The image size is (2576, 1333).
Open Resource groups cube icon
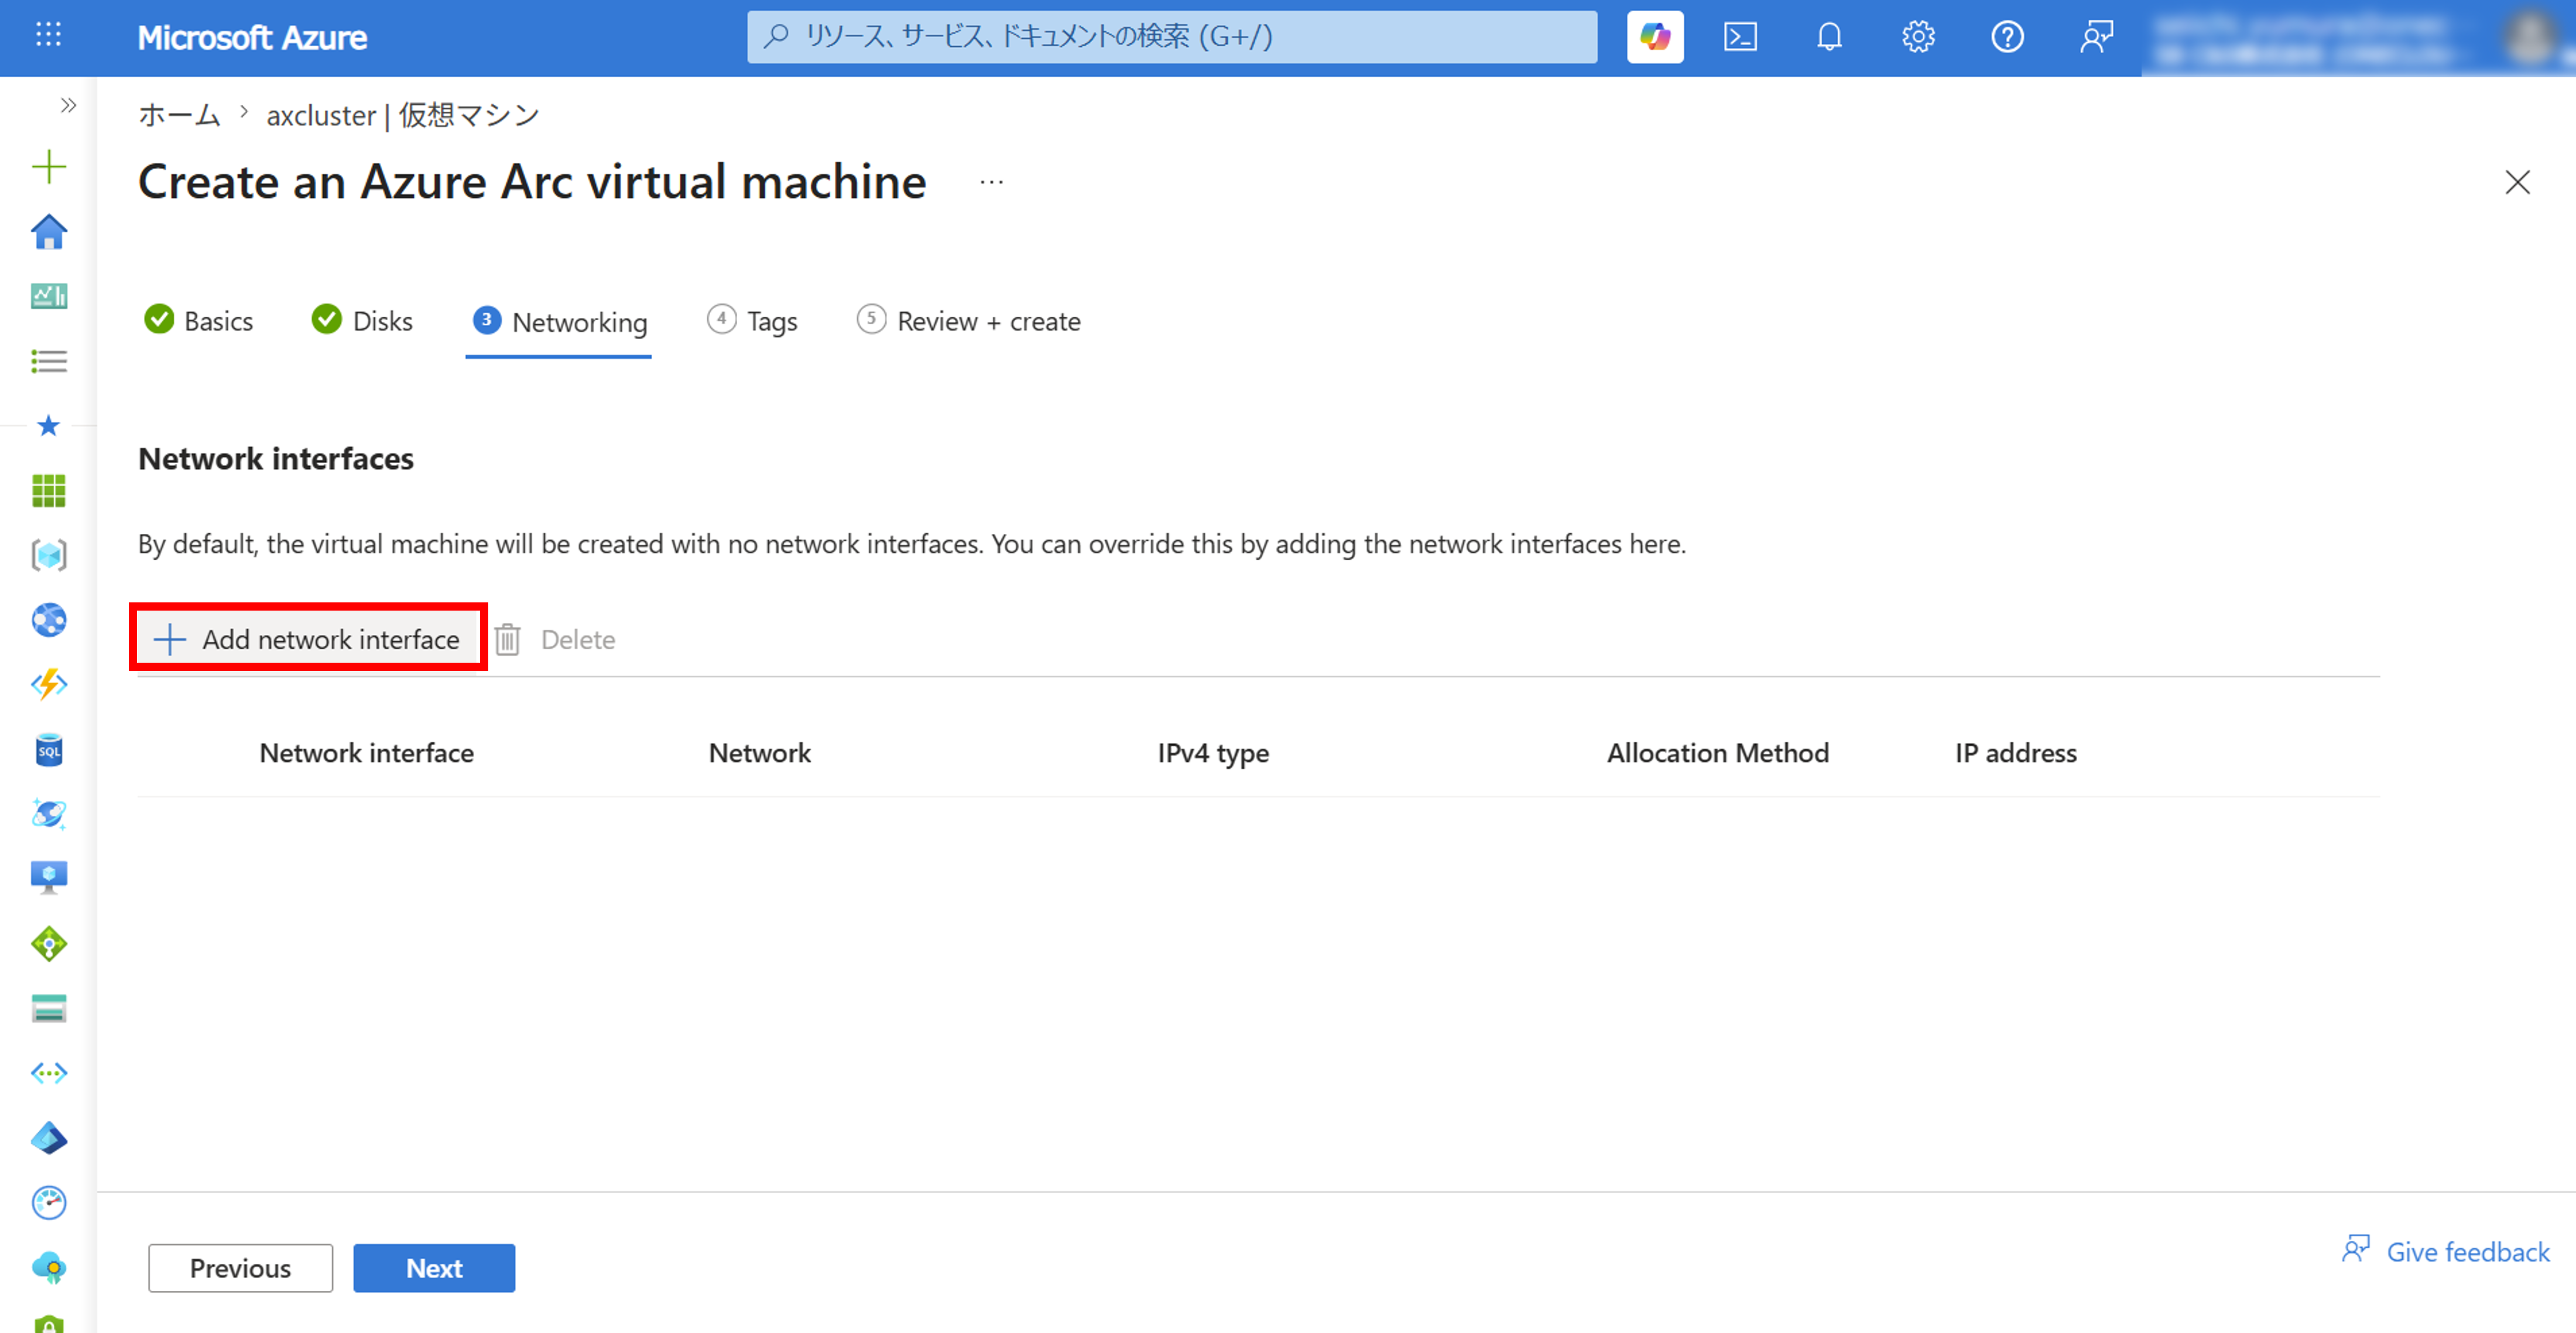[48, 555]
